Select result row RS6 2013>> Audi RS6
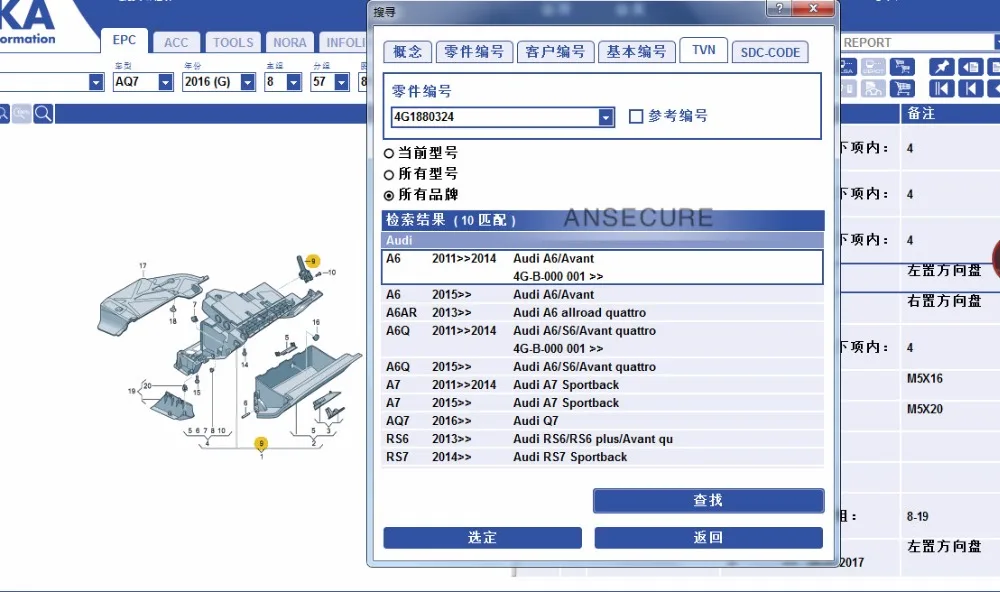Screen dimensions: 1000x592 (602, 439)
